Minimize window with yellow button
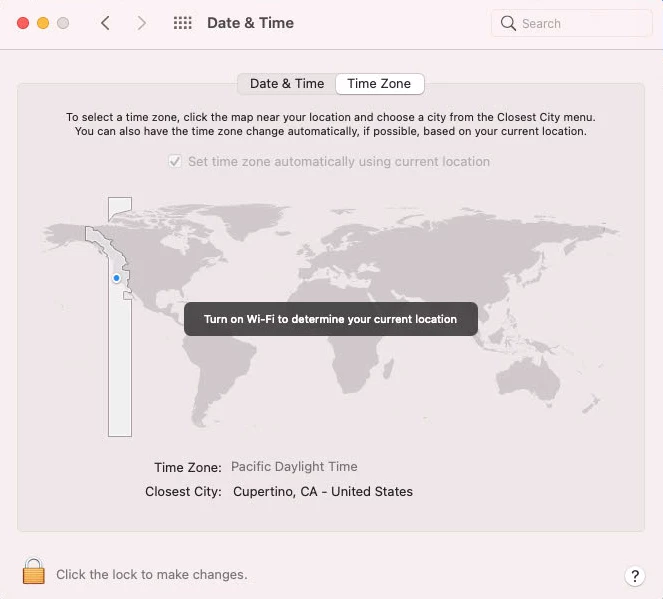The image size is (663, 599). pos(43,23)
